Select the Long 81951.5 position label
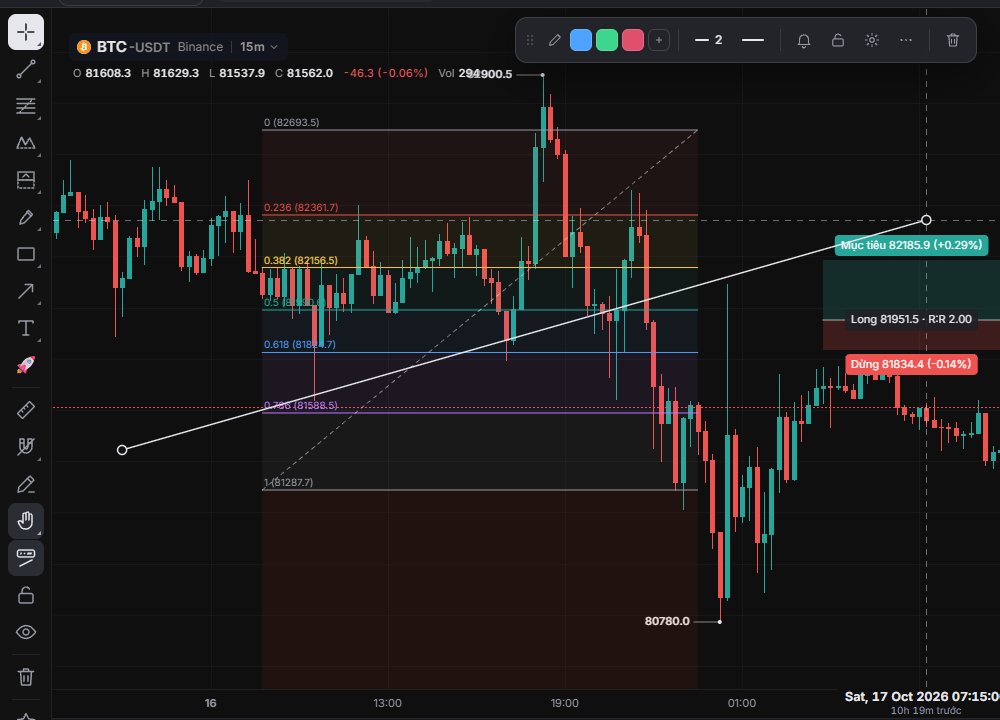The image size is (1000, 720). (x=911, y=319)
